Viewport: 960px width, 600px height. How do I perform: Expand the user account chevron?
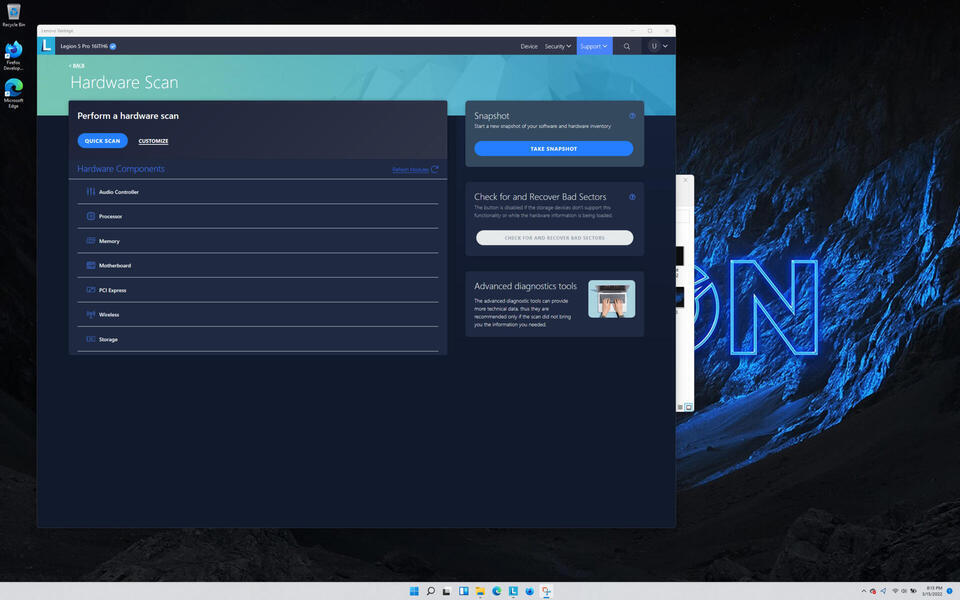pos(666,47)
